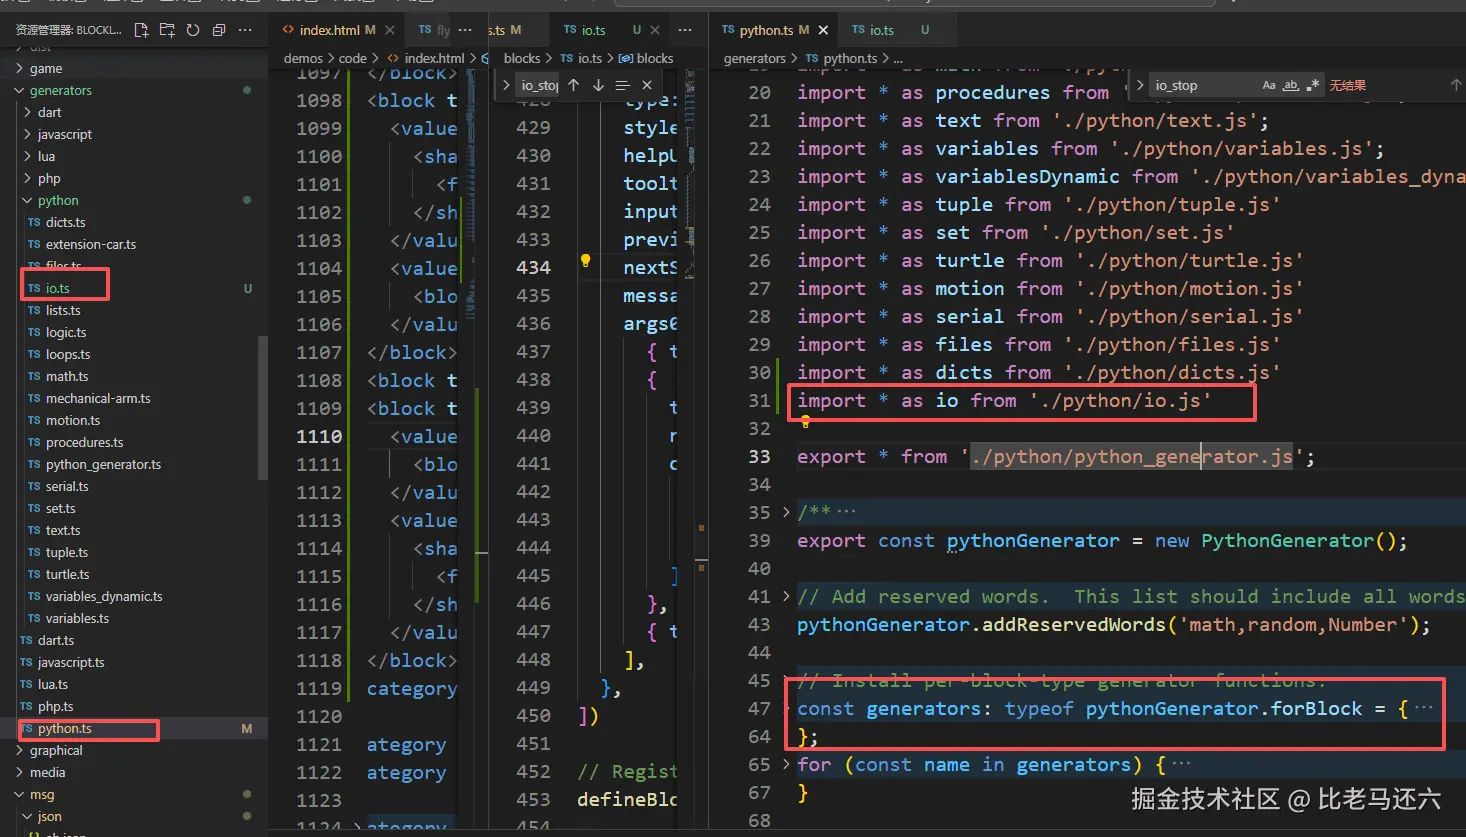The image size is (1466, 837).
Task: Collapse the generators folder
Action: pyautogui.click(x=60, y=90)
